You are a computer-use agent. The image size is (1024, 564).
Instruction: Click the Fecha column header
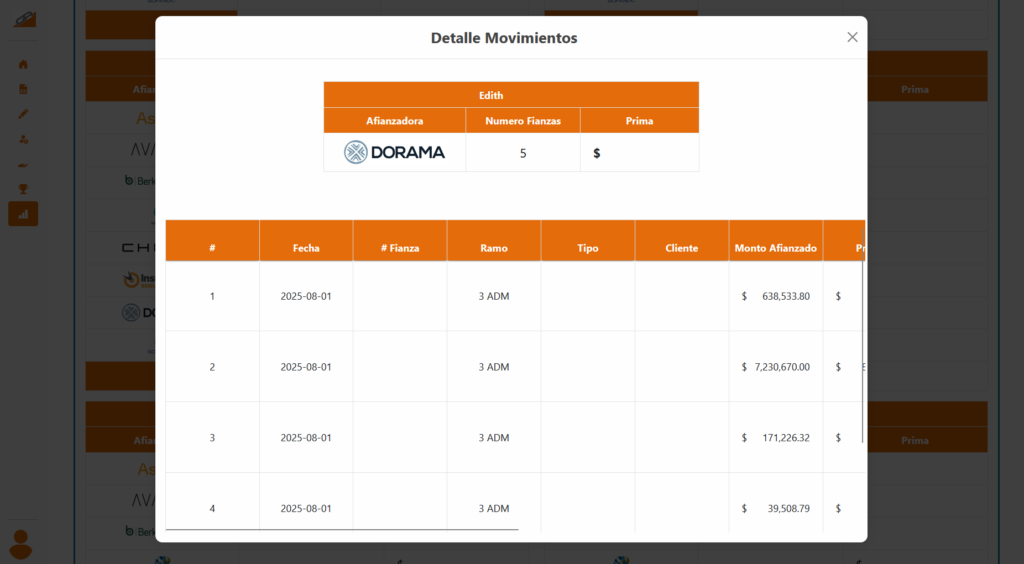pos(306,248)
